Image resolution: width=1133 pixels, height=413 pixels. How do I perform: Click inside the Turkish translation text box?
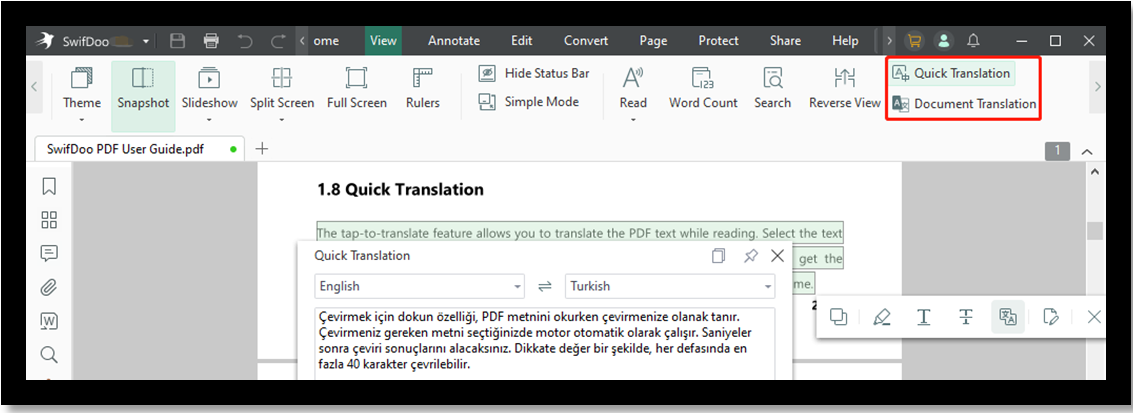545,344
